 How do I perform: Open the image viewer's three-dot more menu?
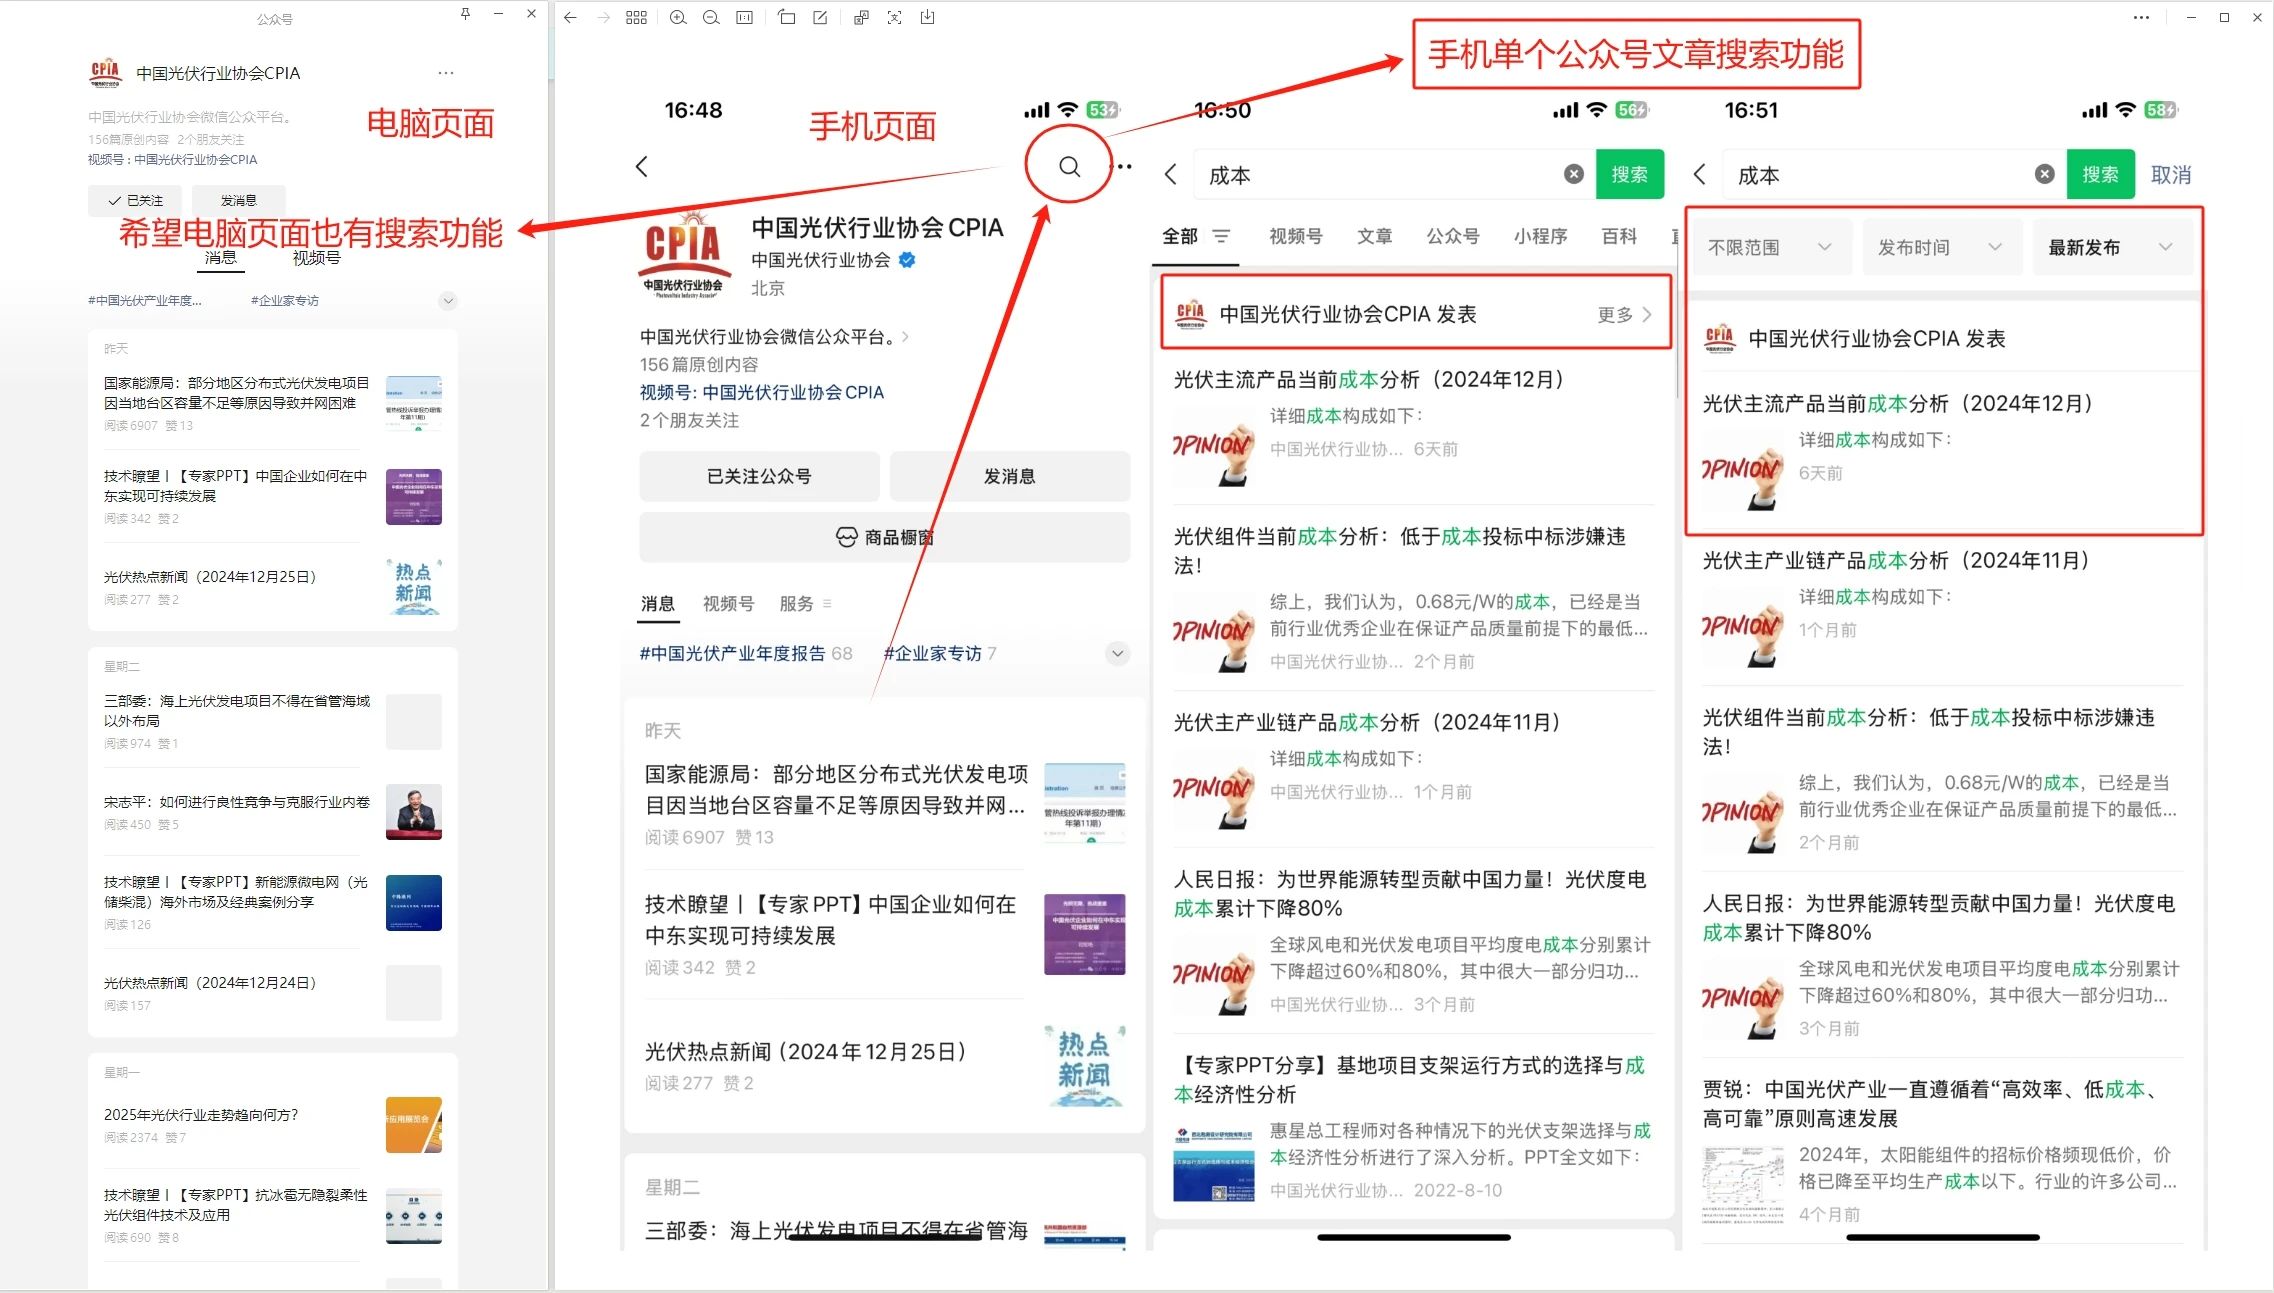pyautogui.click(x=2141, y=17)
